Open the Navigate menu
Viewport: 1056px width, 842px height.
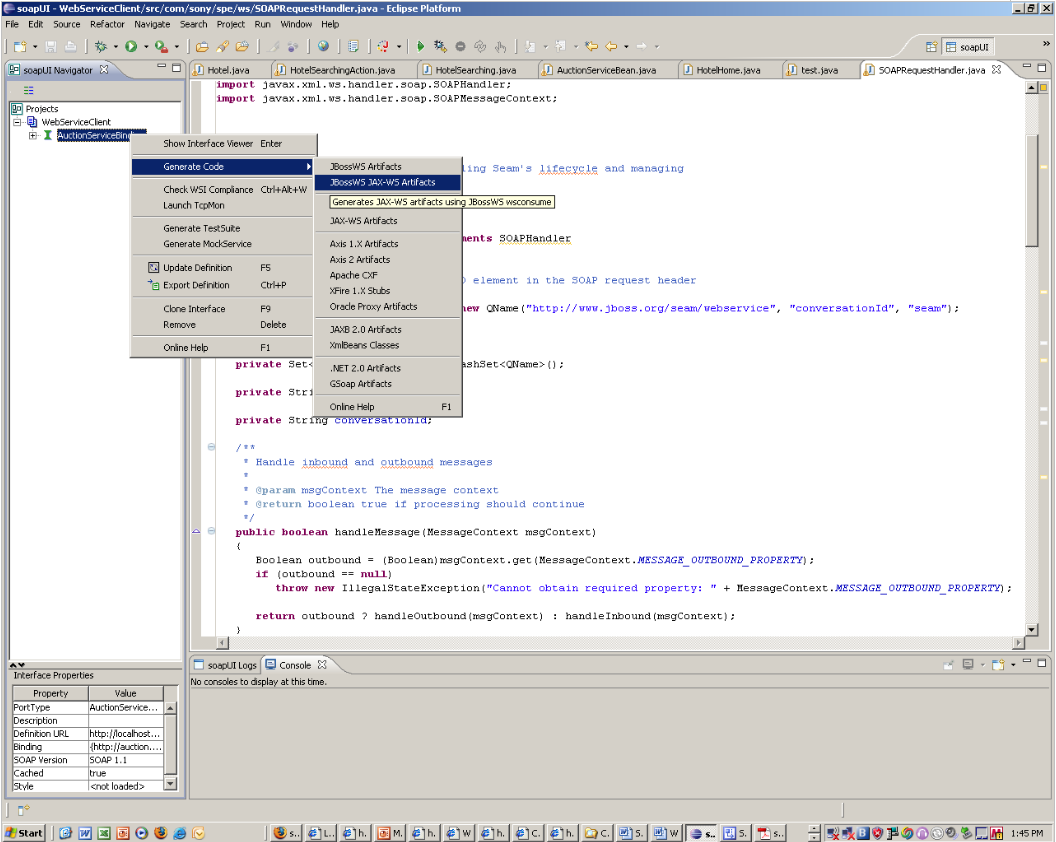click(152, 24)
